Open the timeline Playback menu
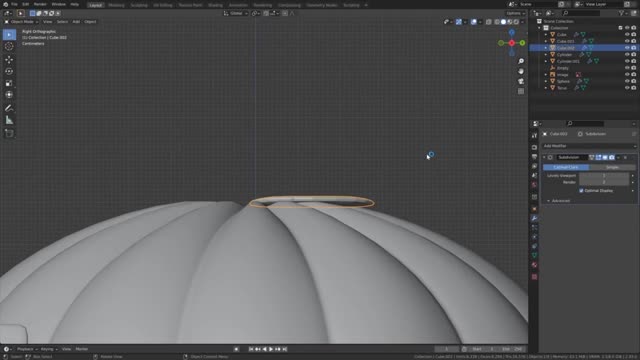Screen dimensions: 640x360 point(27,349)
